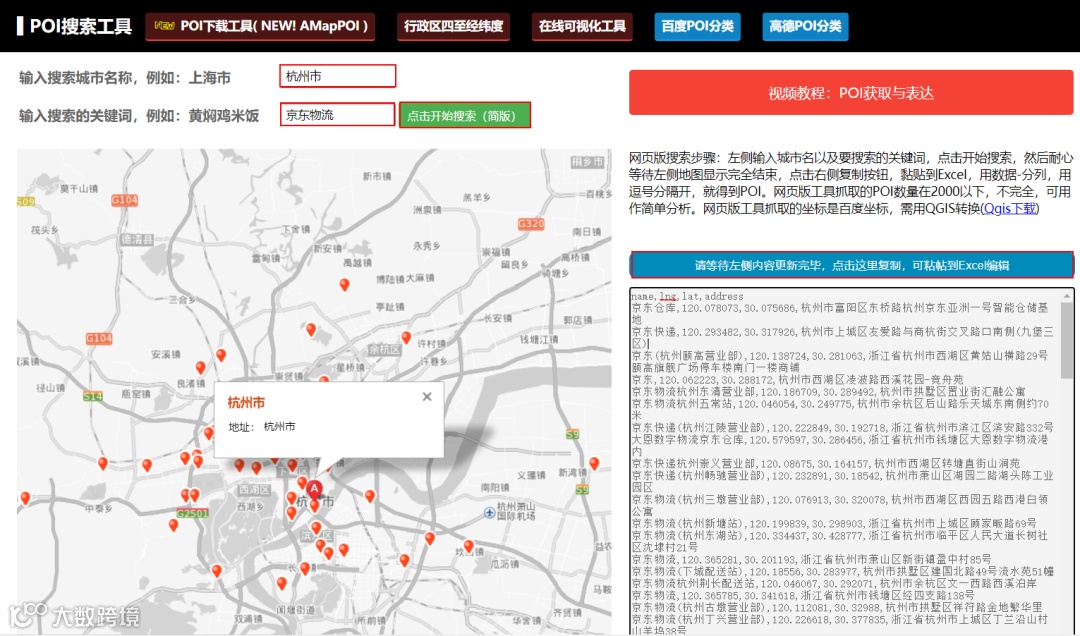The height and width of the screenshot is (636, 1080).
Task: Click the 京东物流(杭州三墩营业部) result row
Action: [x=840, y=505]
